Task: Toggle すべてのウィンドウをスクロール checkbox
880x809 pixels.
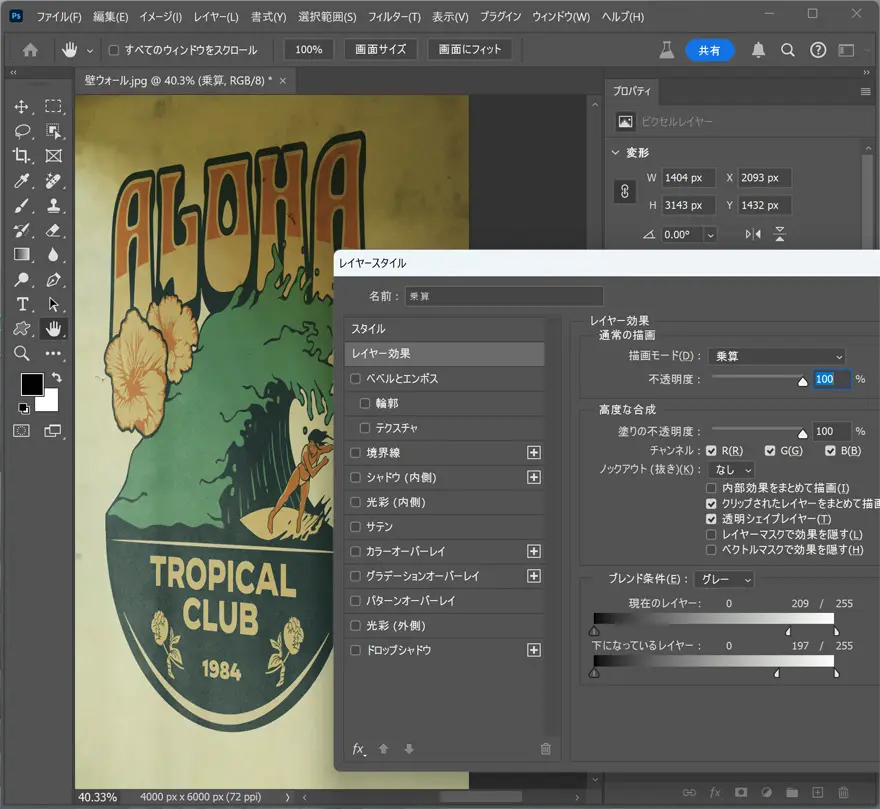Action: [x=113, y=50]
